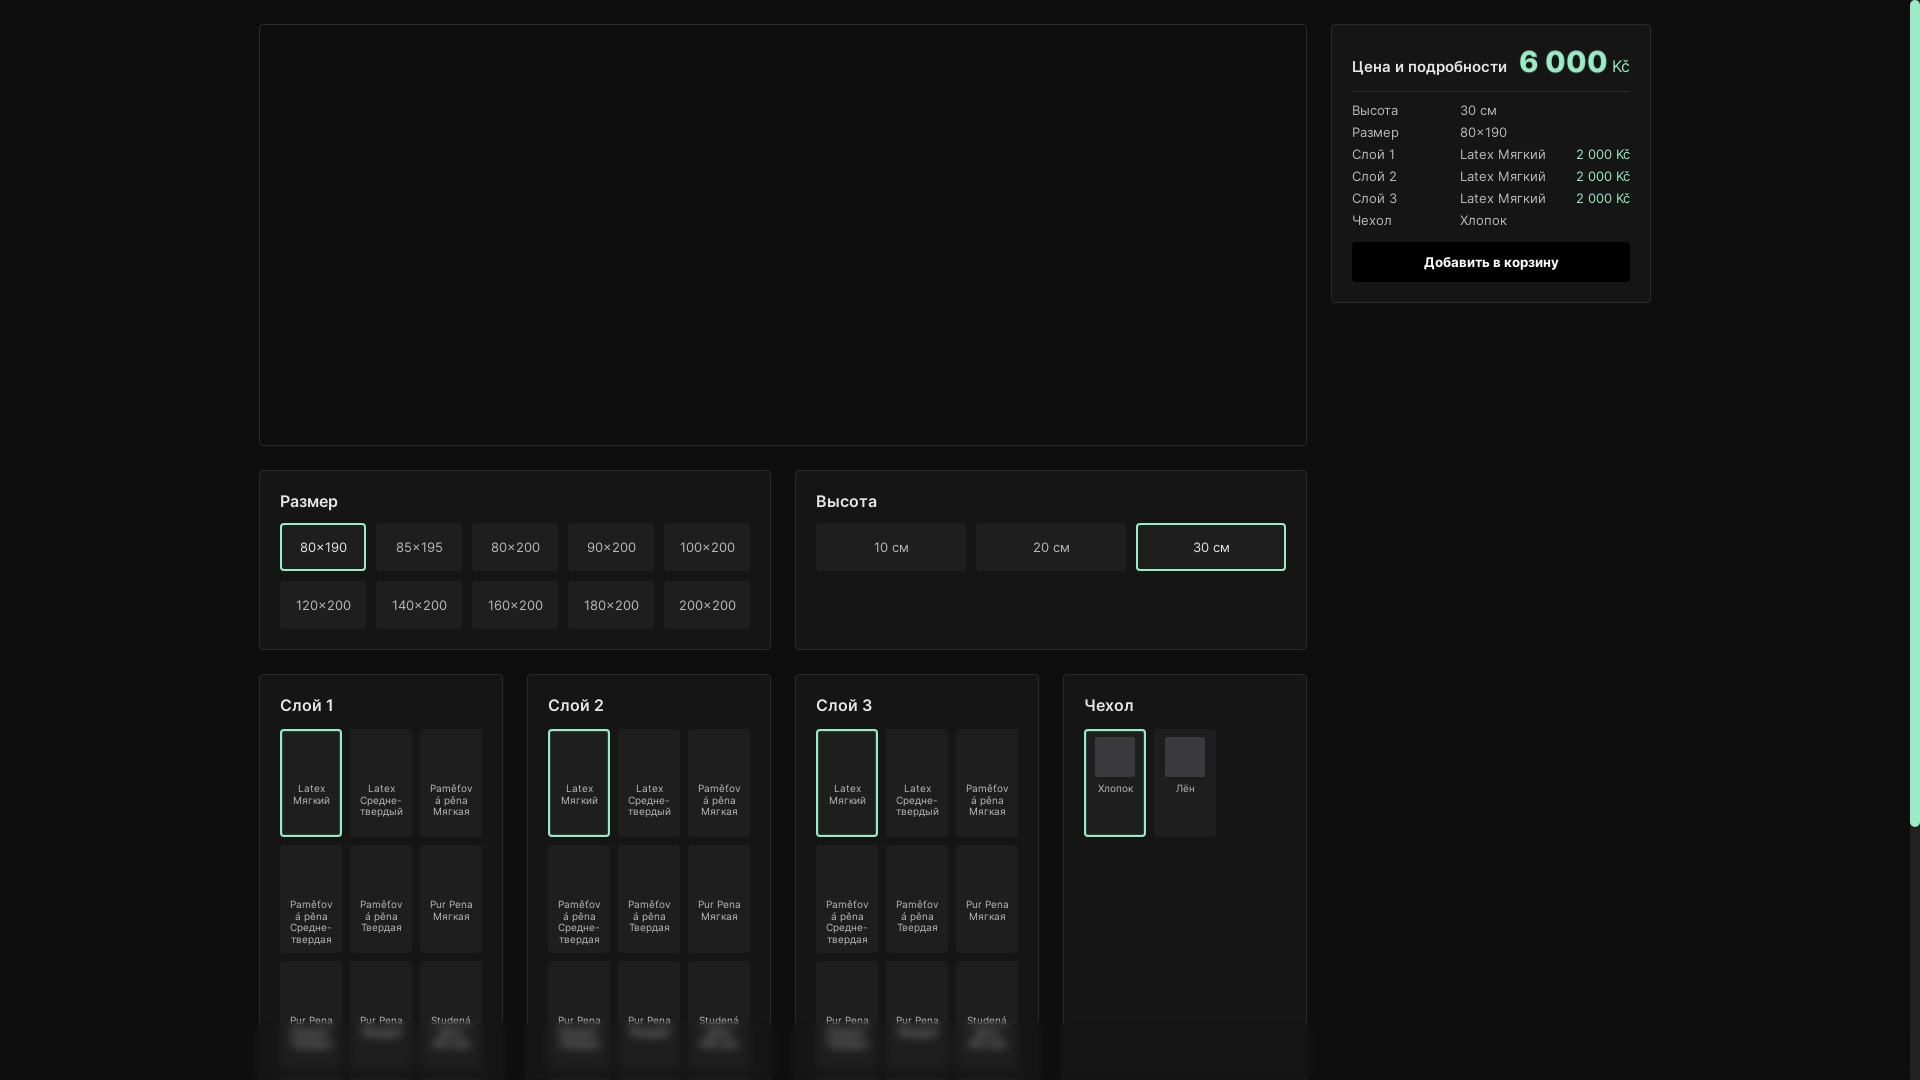This screenshot has height=1080, width=1920.
Task: Choose the Лён cover swatch
Action: click(1185, 783)
